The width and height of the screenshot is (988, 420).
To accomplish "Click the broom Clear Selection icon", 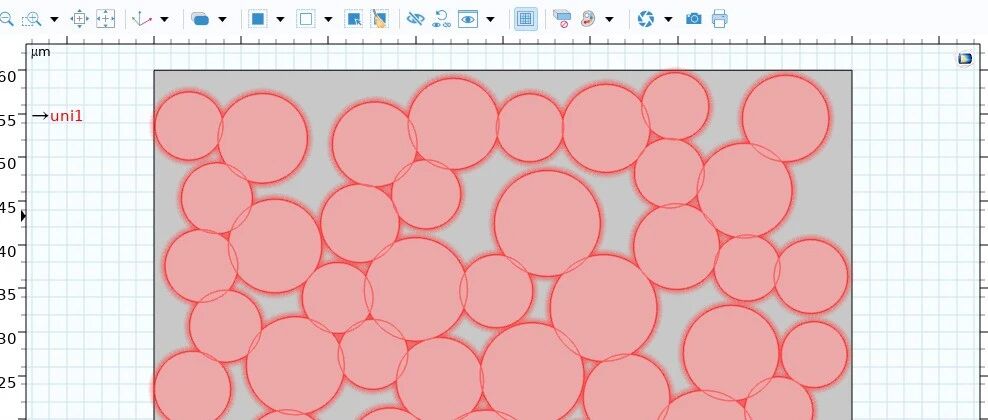I will (x=379, y=19).
